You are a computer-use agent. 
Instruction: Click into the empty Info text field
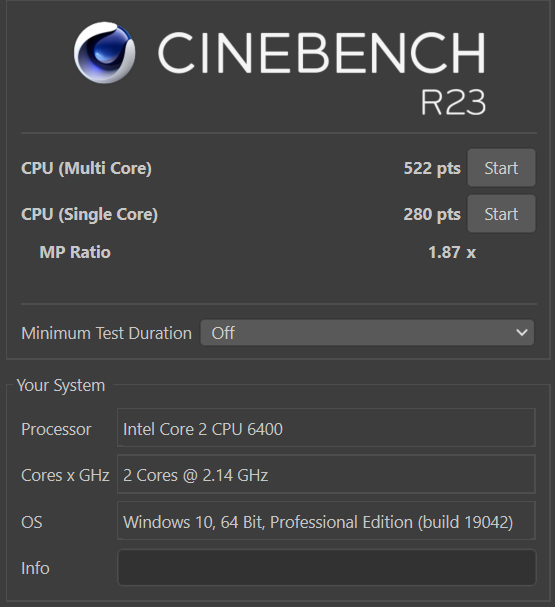coord(327,567)
